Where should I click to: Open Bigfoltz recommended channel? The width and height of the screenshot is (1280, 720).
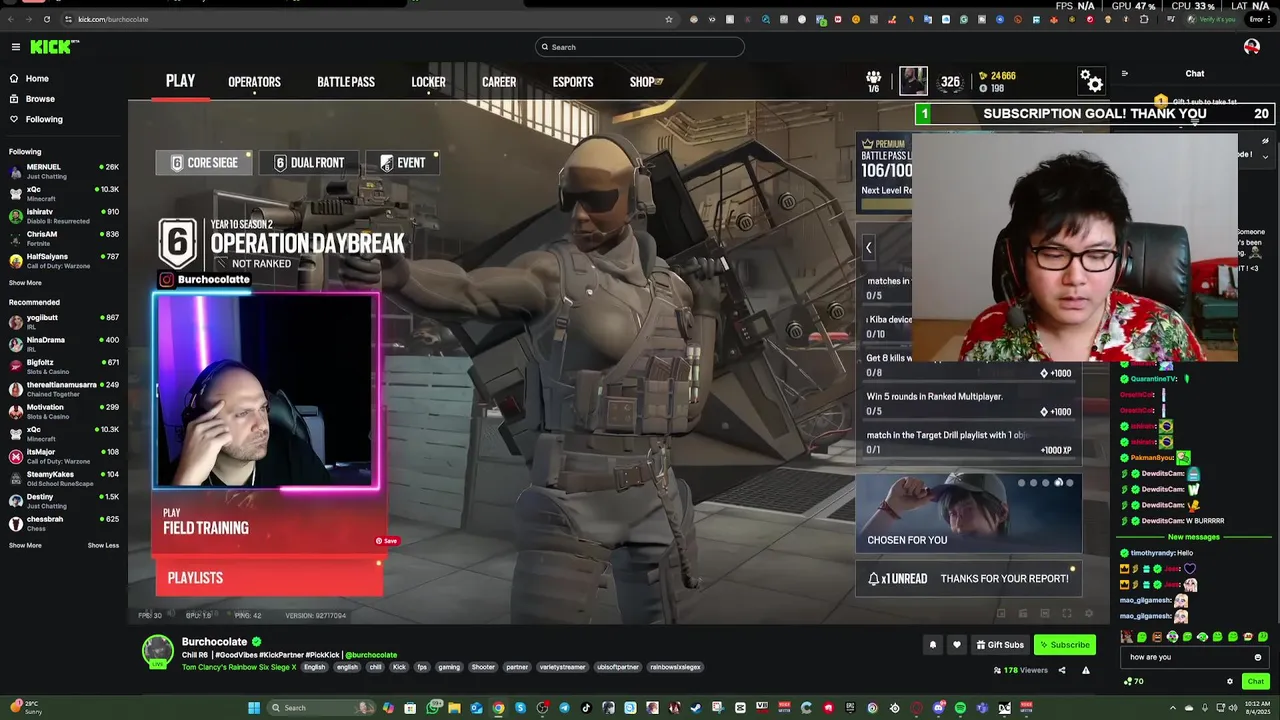64,366
